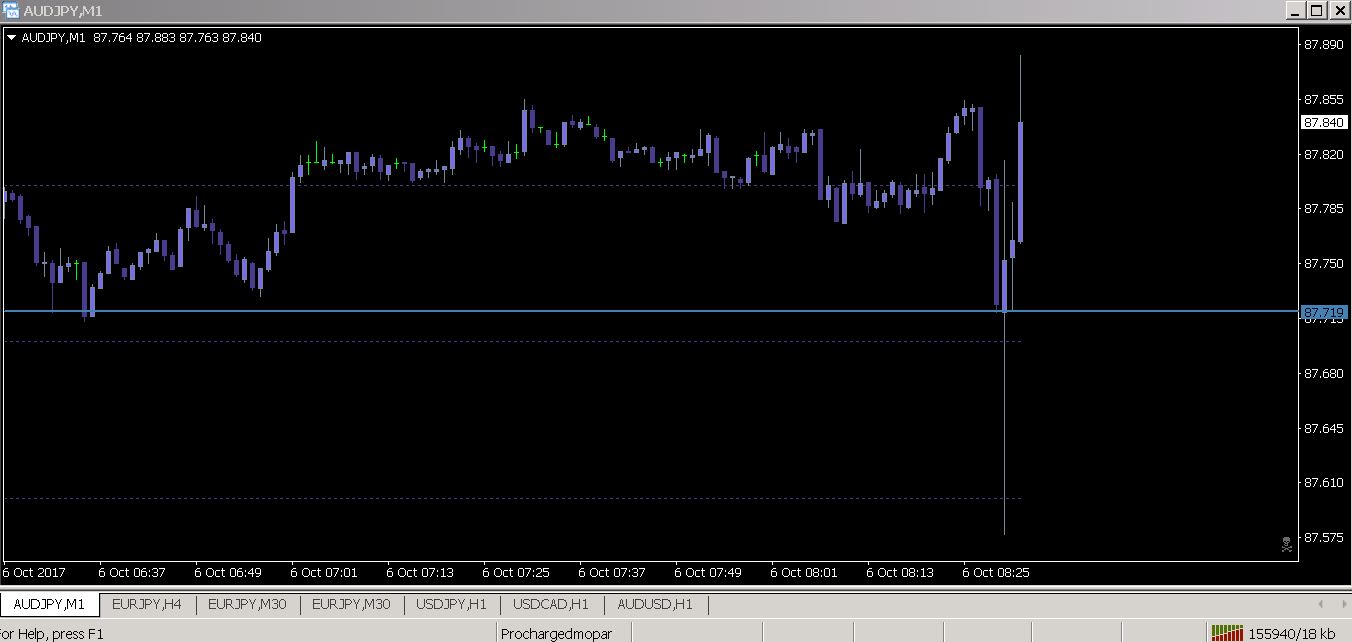Open the first EURJPY,M30 chart tab
The image size is (1352, 642).
[246, 604]
